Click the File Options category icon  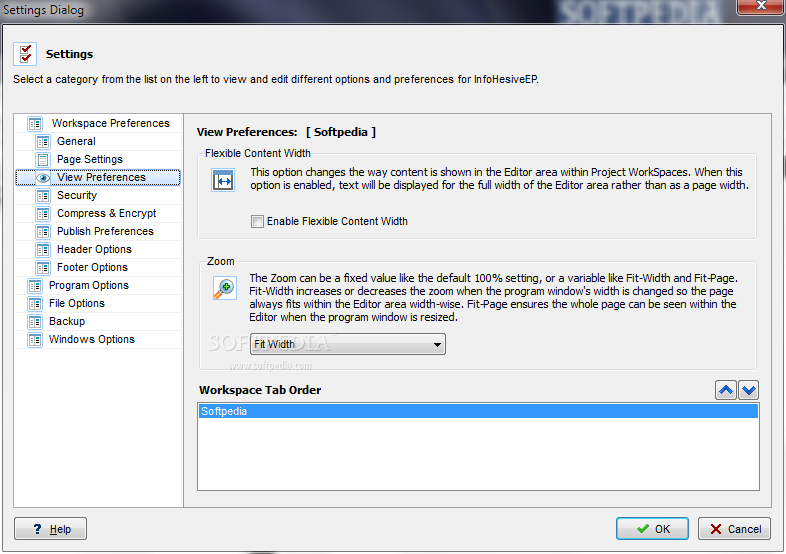tap(35, 304)
